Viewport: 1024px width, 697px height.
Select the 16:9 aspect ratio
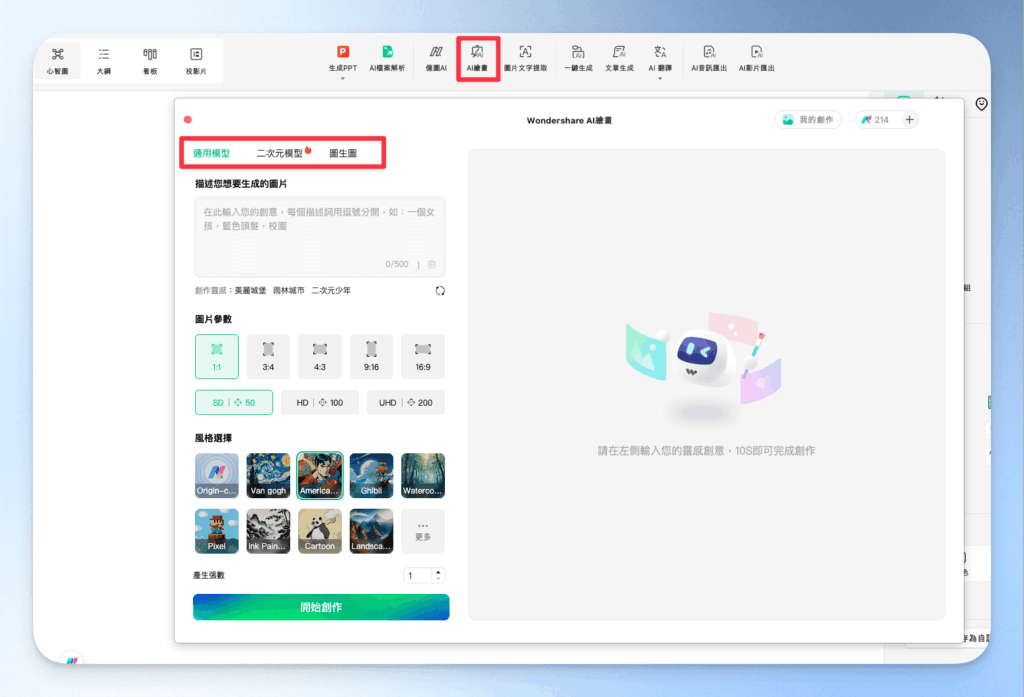pos(423,357)
